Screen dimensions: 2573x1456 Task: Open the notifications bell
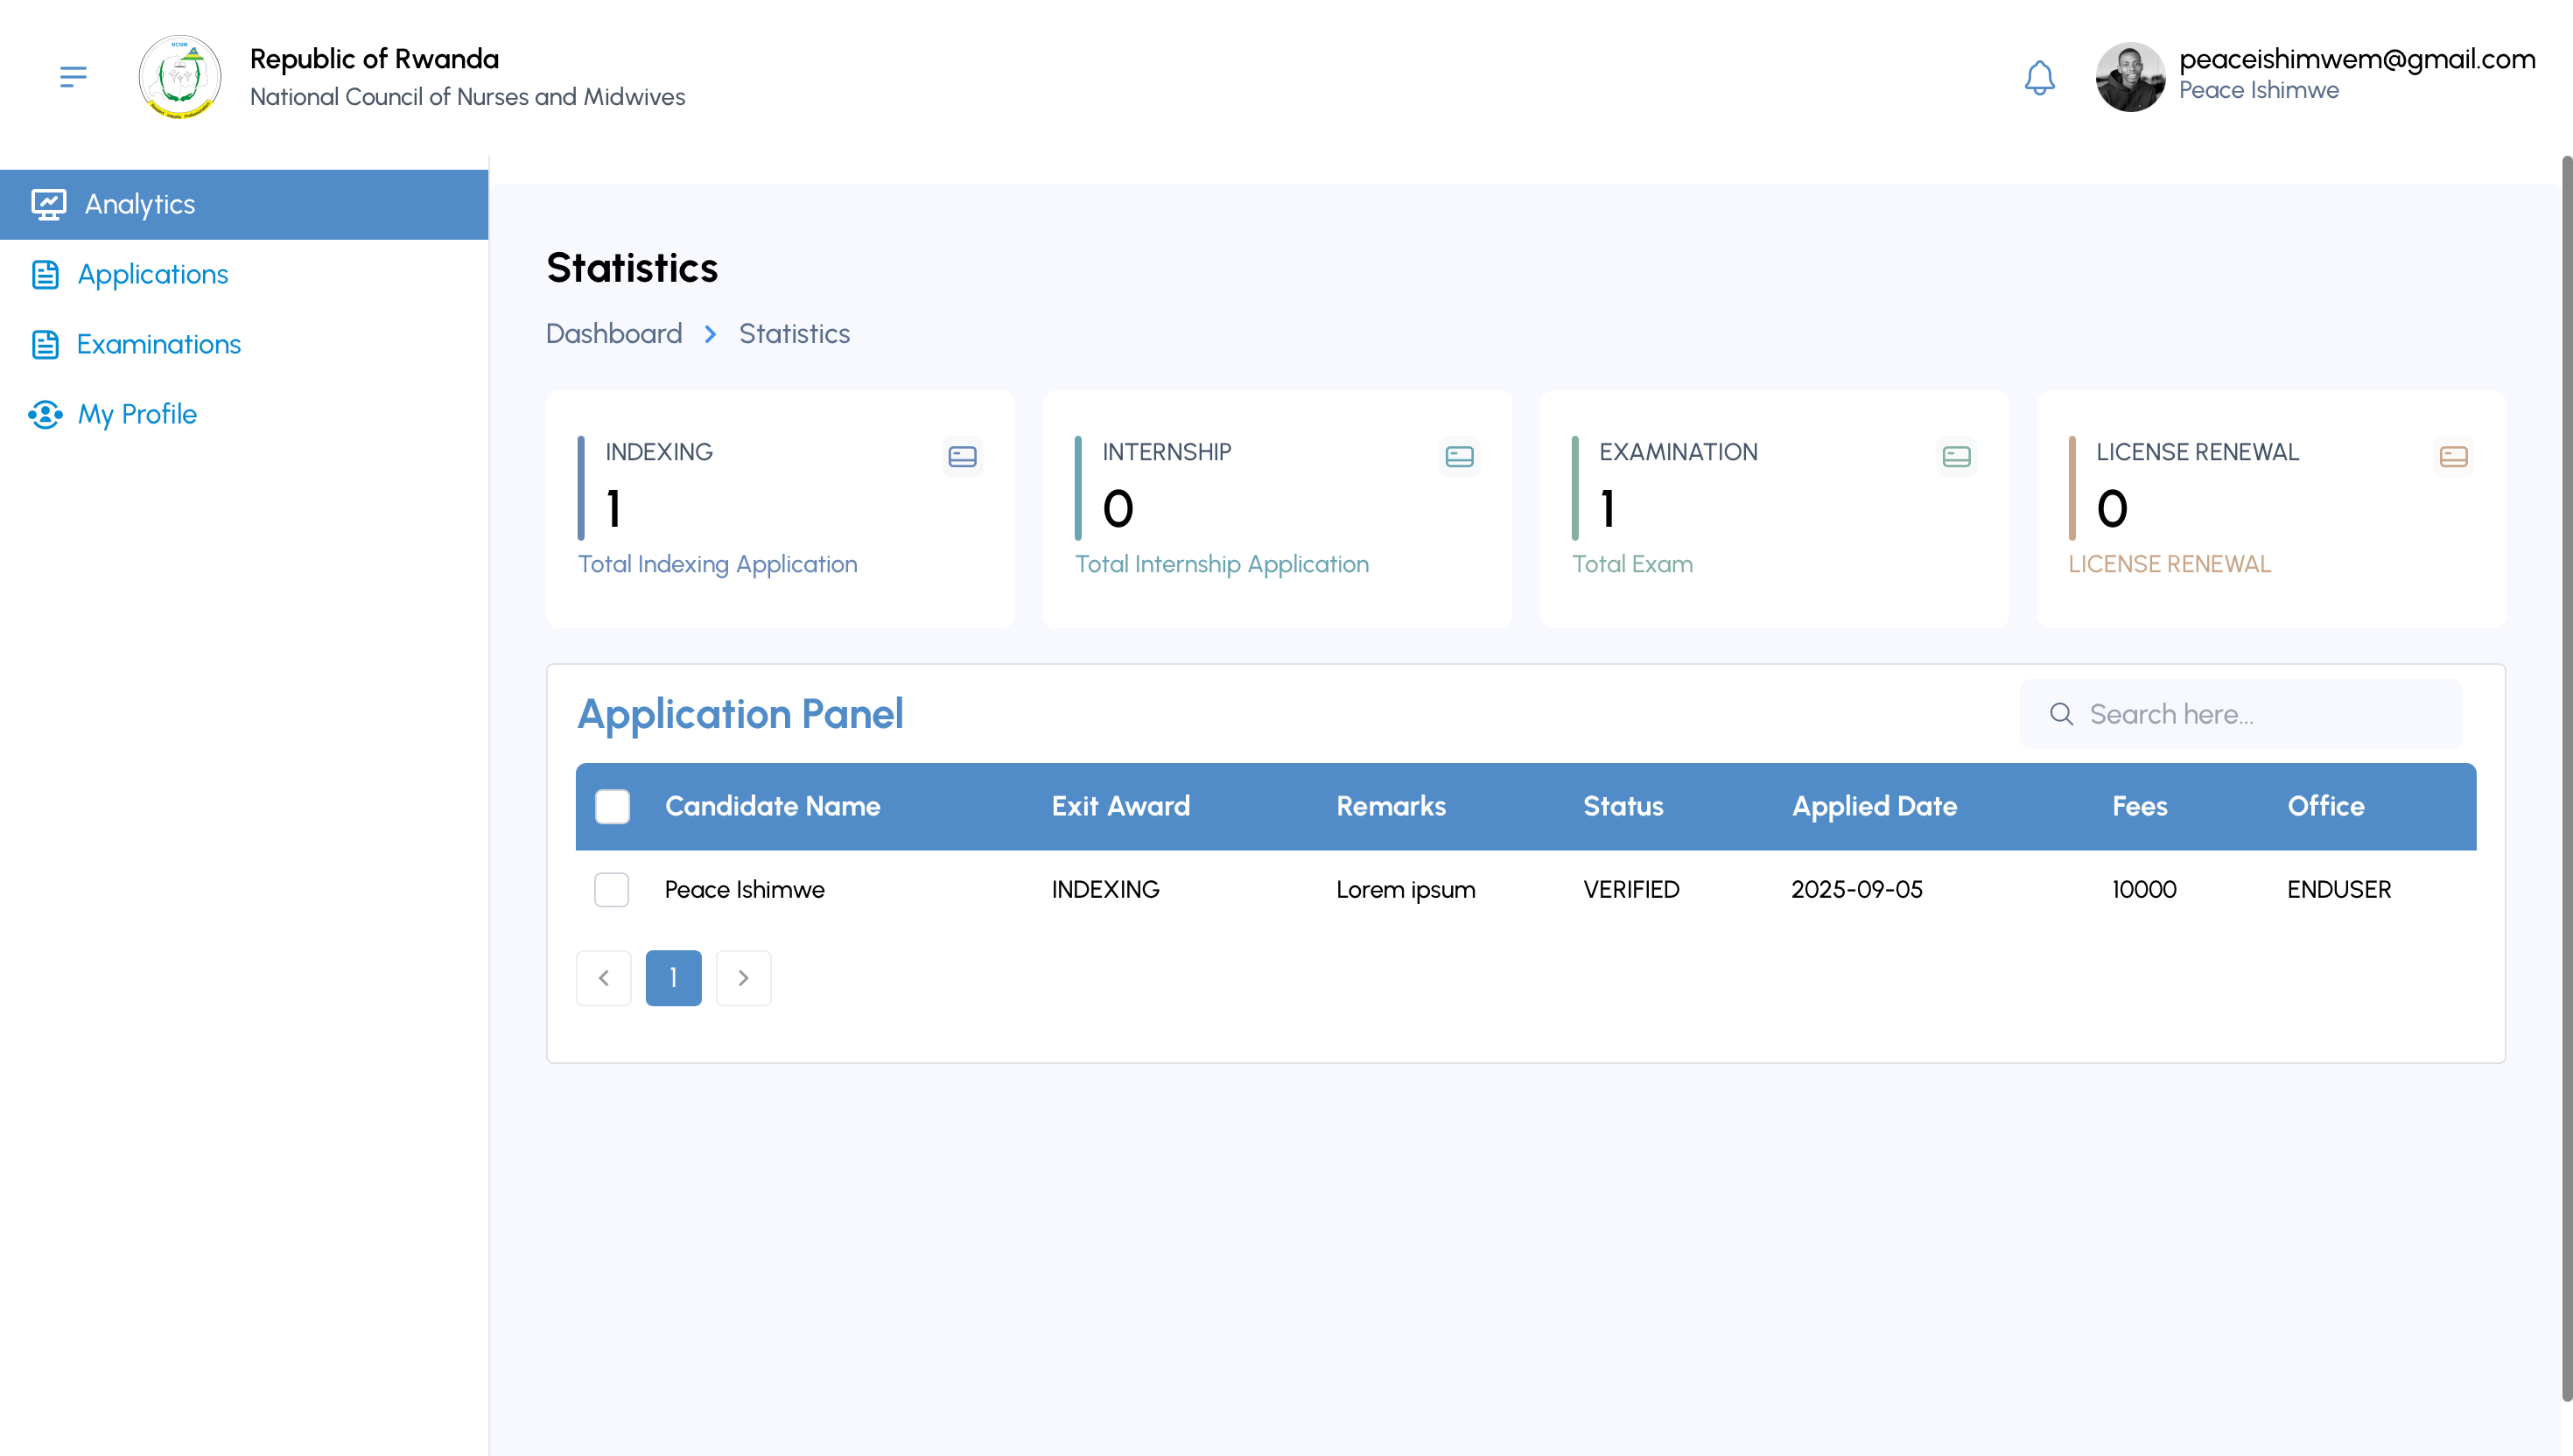(x=2039, y=77)
